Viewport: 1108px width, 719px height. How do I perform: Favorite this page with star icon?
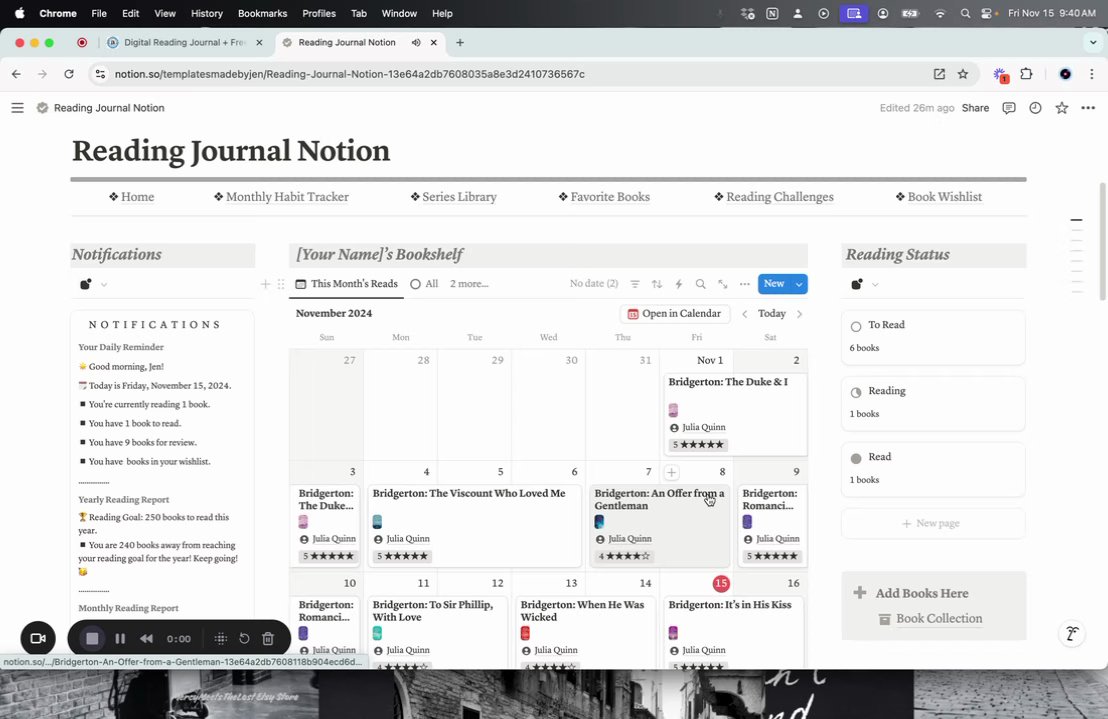point(1061,108)
